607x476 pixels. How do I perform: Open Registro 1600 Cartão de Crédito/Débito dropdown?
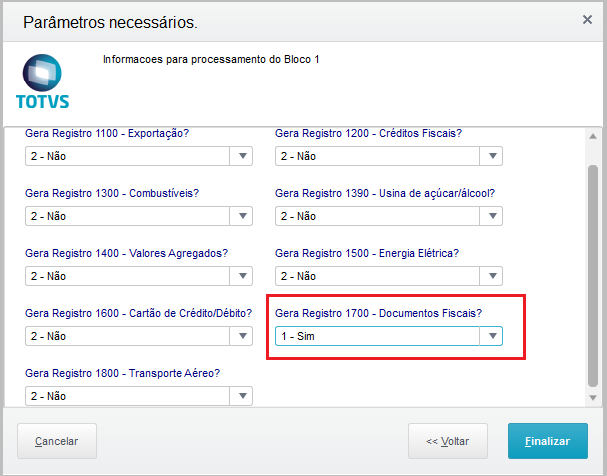242,336
